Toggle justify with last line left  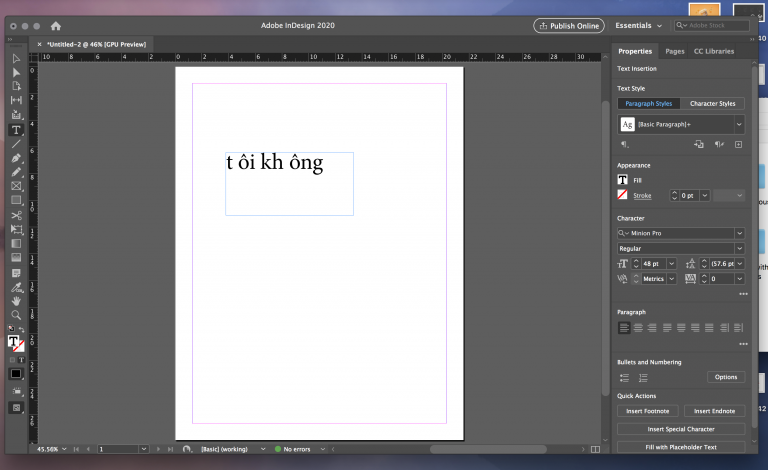(x=667, y=328)
